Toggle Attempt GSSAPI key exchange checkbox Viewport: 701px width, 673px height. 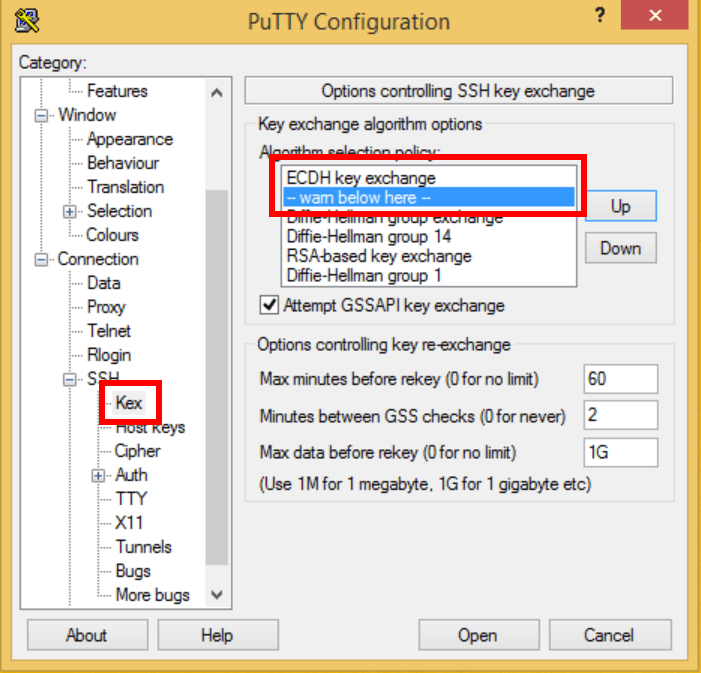(270, 306)
